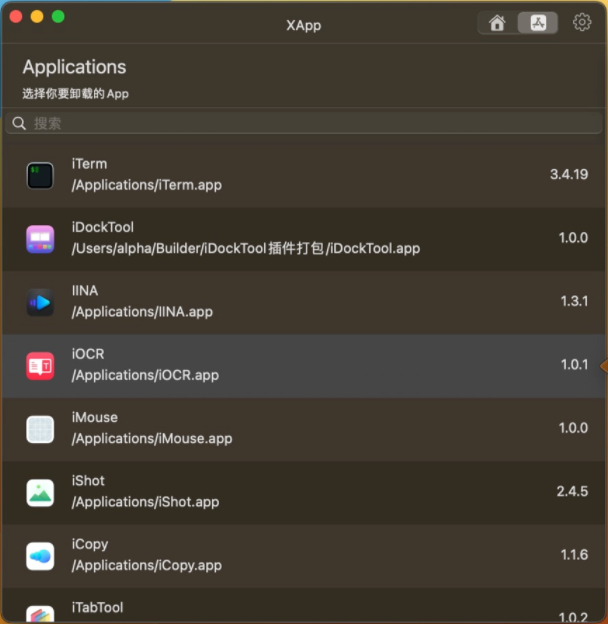608x624 pixels.
Task: Select the iDockTool name text
Action: click(x=103, y=227)
